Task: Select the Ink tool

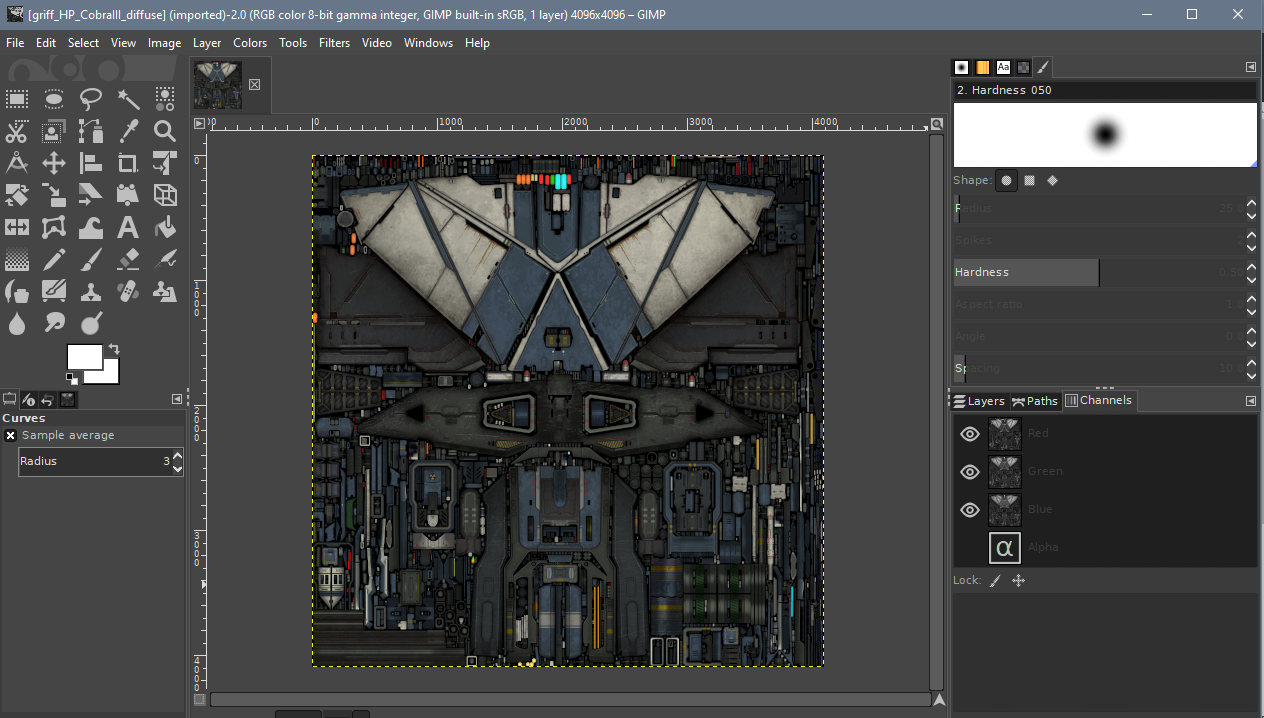Action: coord(17,292)
